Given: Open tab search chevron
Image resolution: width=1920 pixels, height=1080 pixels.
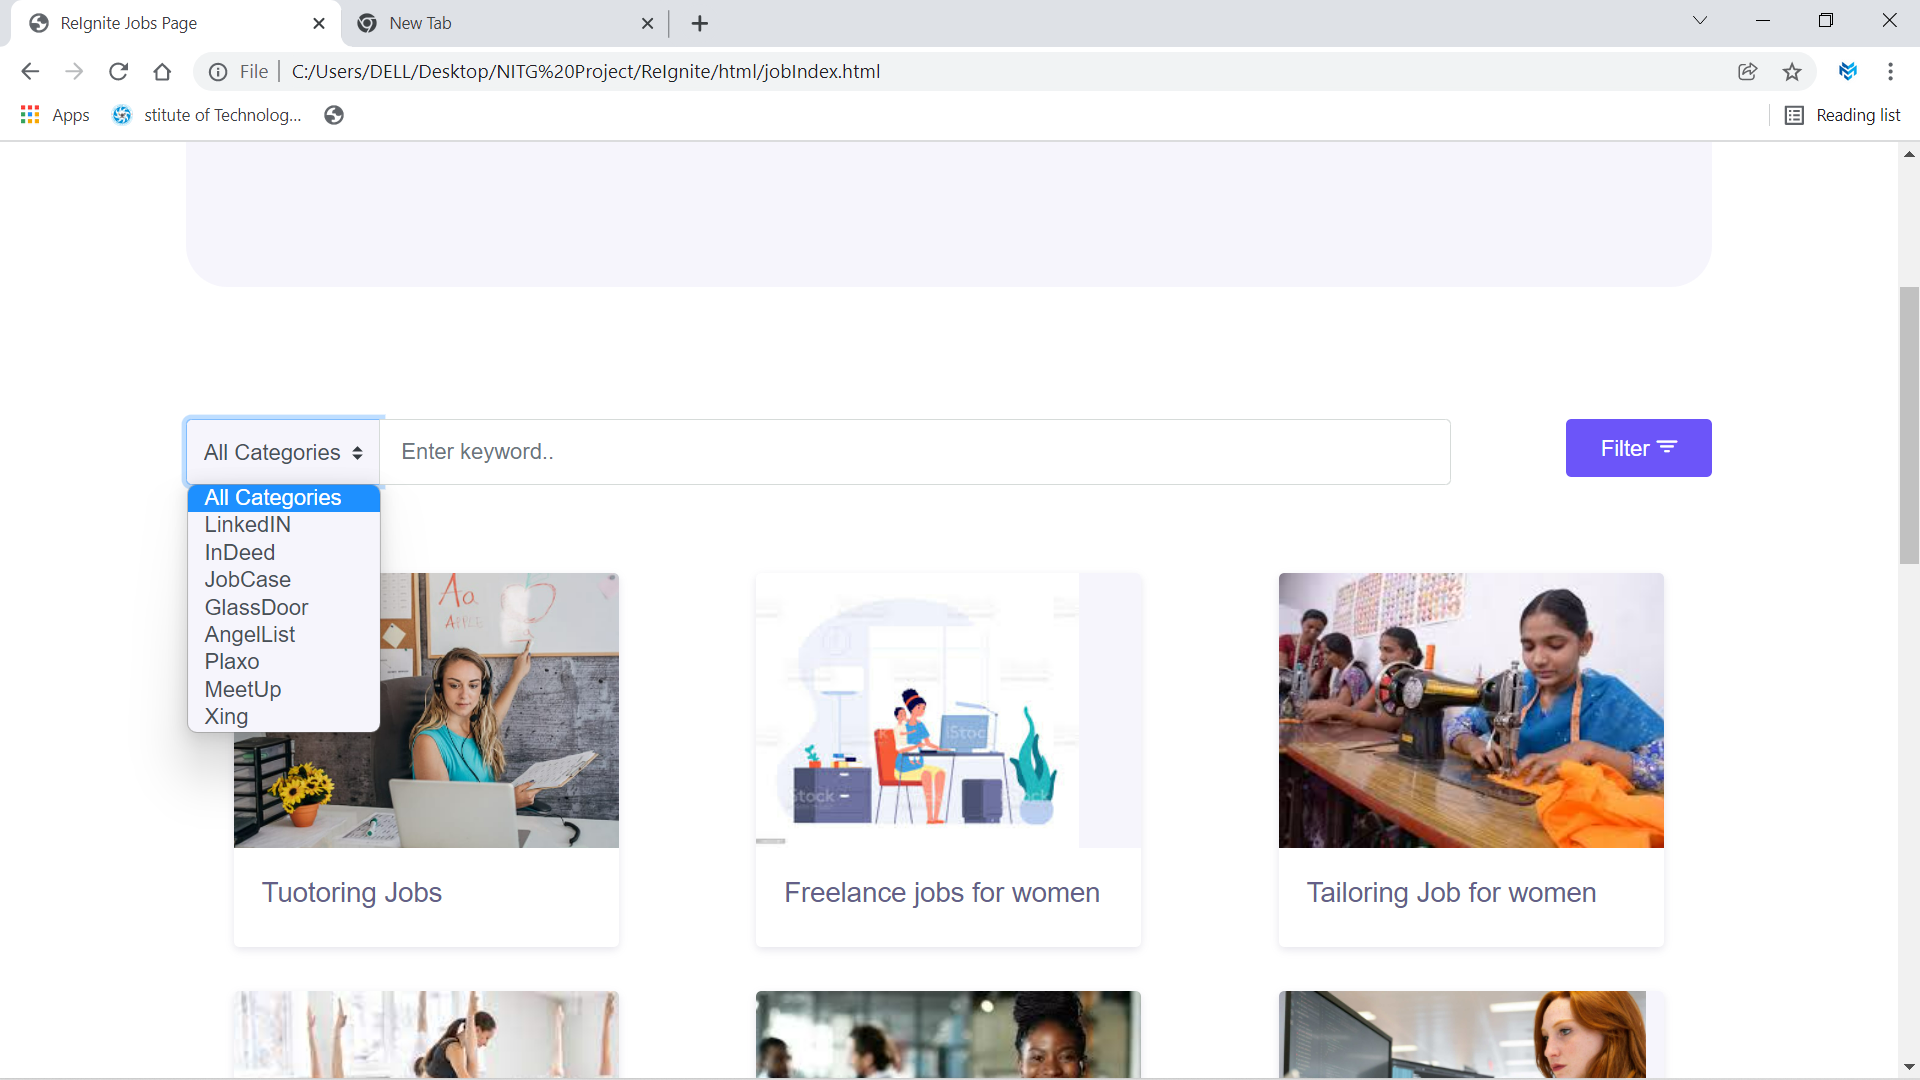Looking at the screenshot, I should click(1699, 21).
